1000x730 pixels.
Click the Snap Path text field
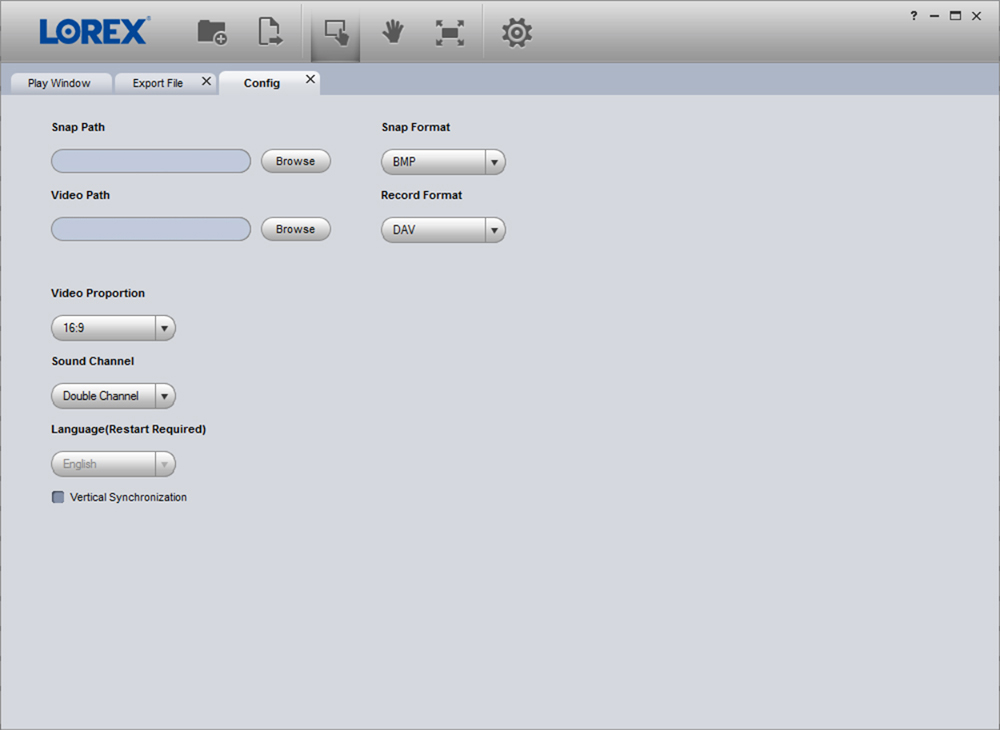point(151,161)
